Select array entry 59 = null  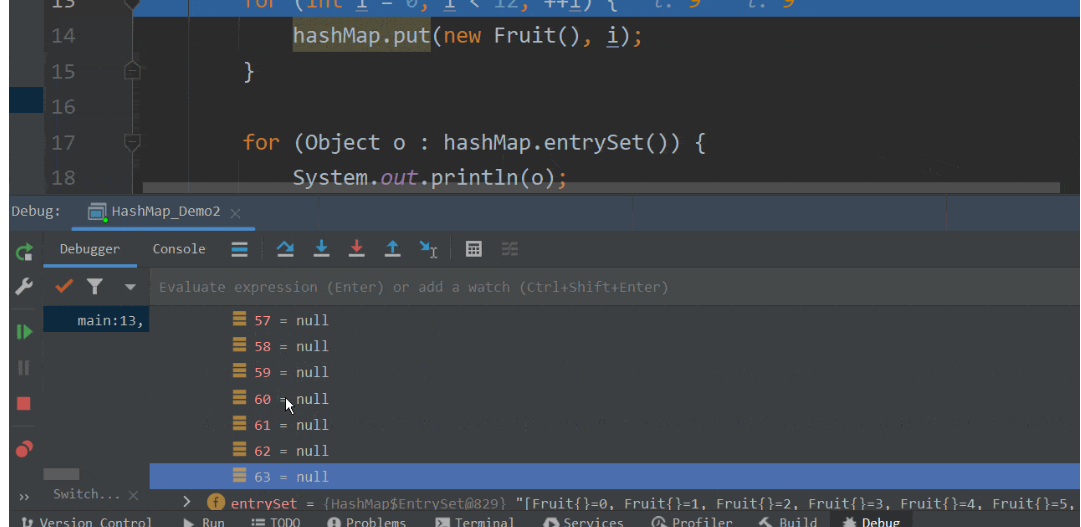(291, 372)
